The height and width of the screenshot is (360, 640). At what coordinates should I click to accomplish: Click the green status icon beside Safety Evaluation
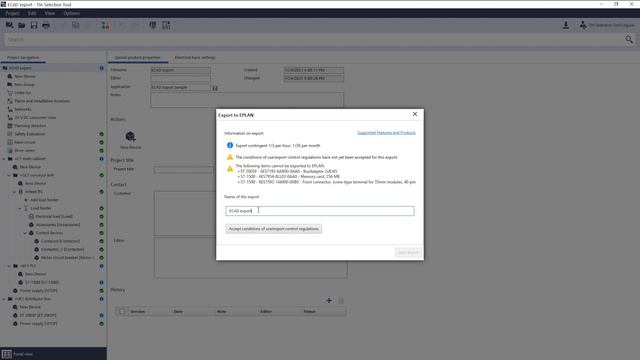(x=101, y=134)
